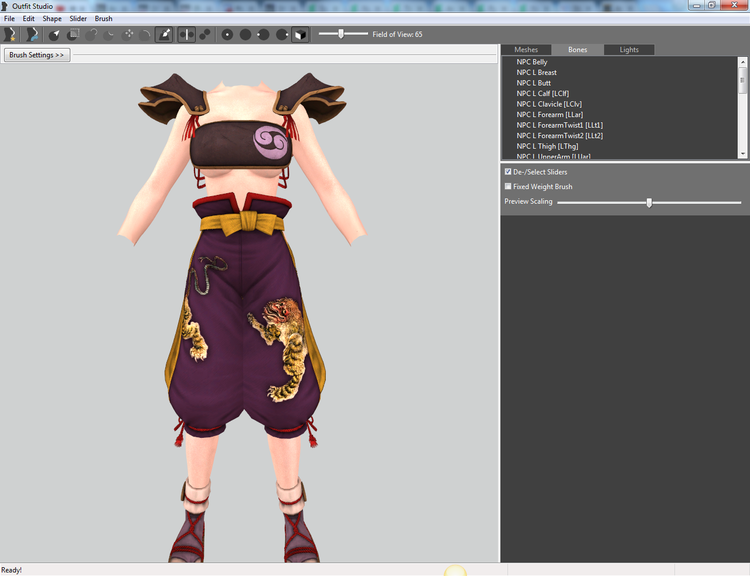Select NPC L Clavicle [LClv] bone

pos(549,104)
